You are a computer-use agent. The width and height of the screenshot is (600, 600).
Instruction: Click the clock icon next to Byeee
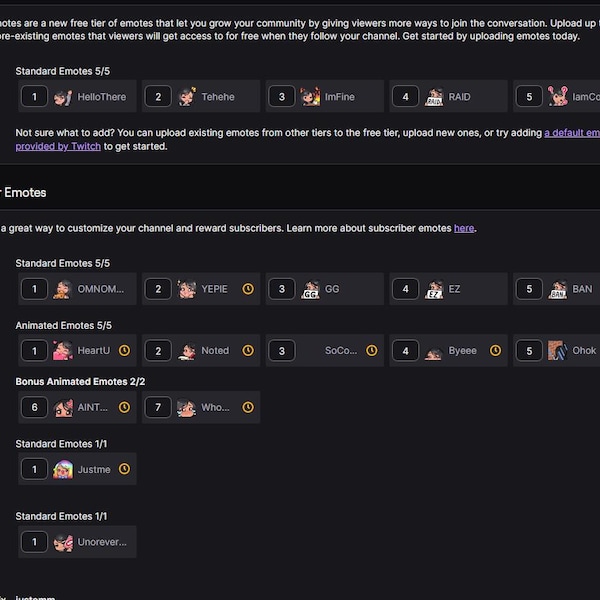(x=496, y=351)
